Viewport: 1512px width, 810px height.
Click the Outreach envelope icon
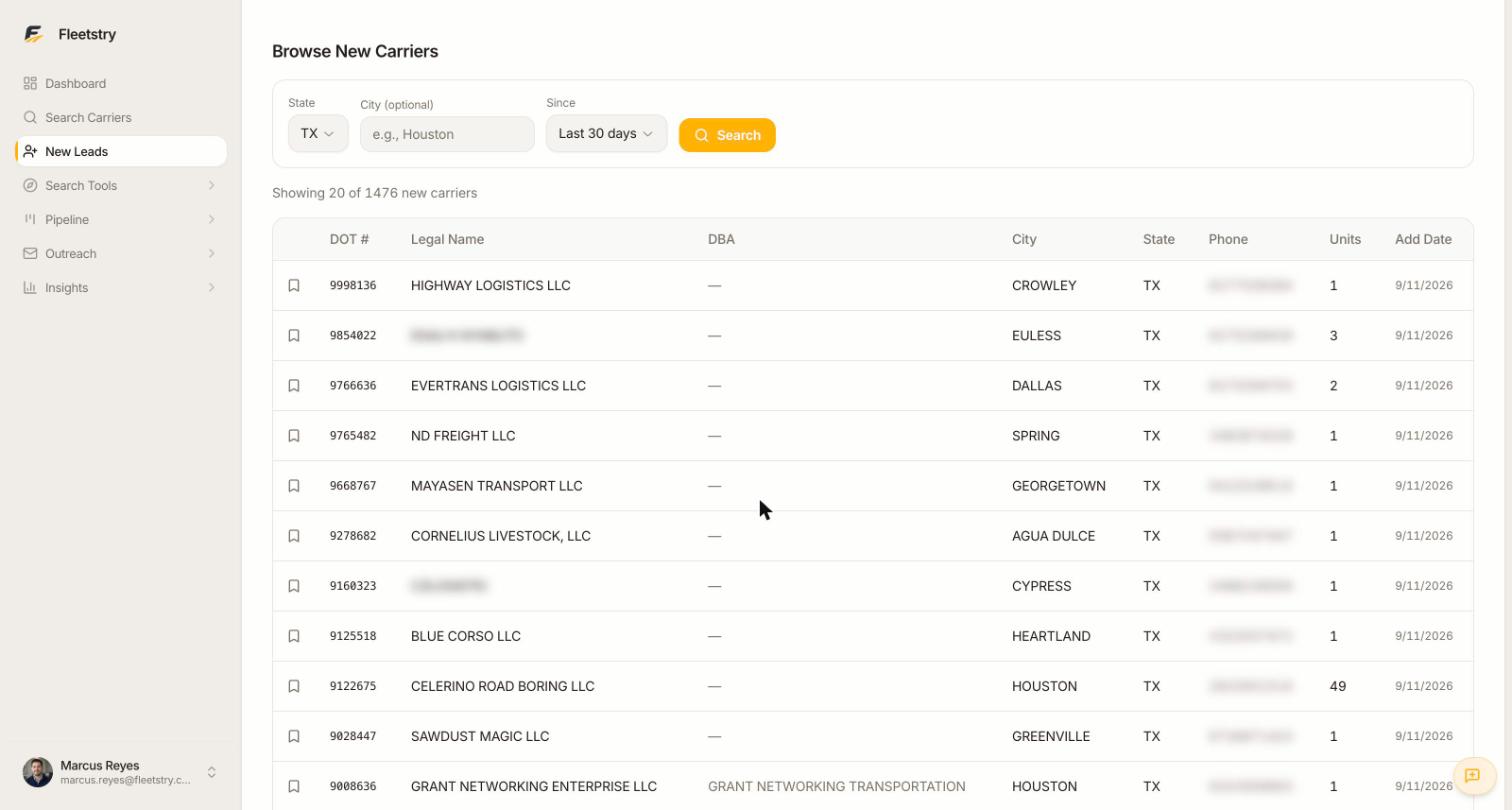coord(30,254)
